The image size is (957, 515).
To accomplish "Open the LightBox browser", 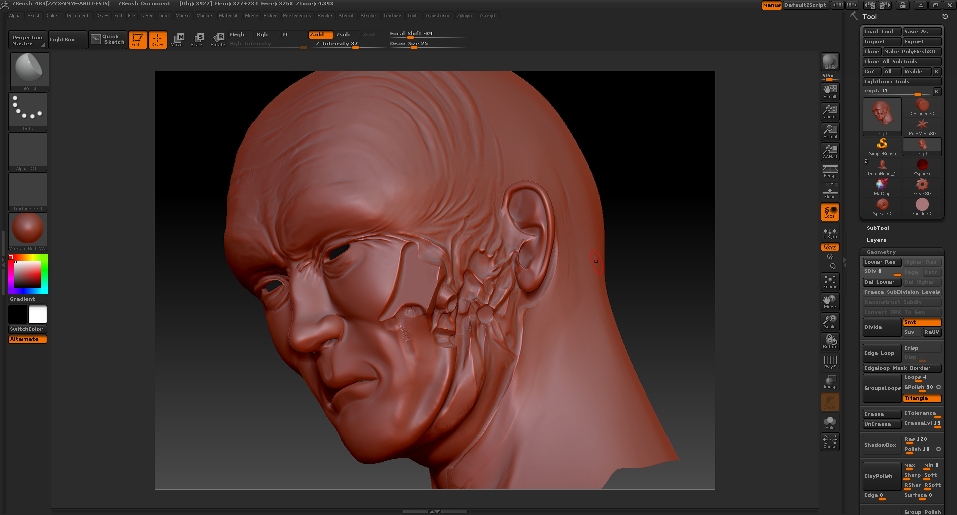I will (x=62, y=40).
